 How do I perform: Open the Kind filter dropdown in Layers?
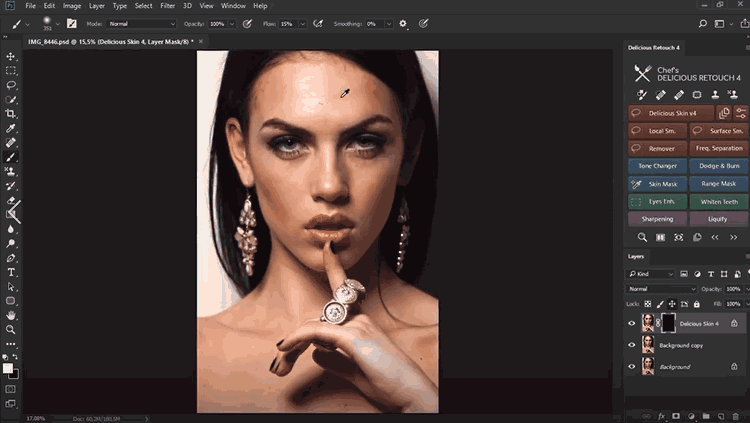(648, 274)
